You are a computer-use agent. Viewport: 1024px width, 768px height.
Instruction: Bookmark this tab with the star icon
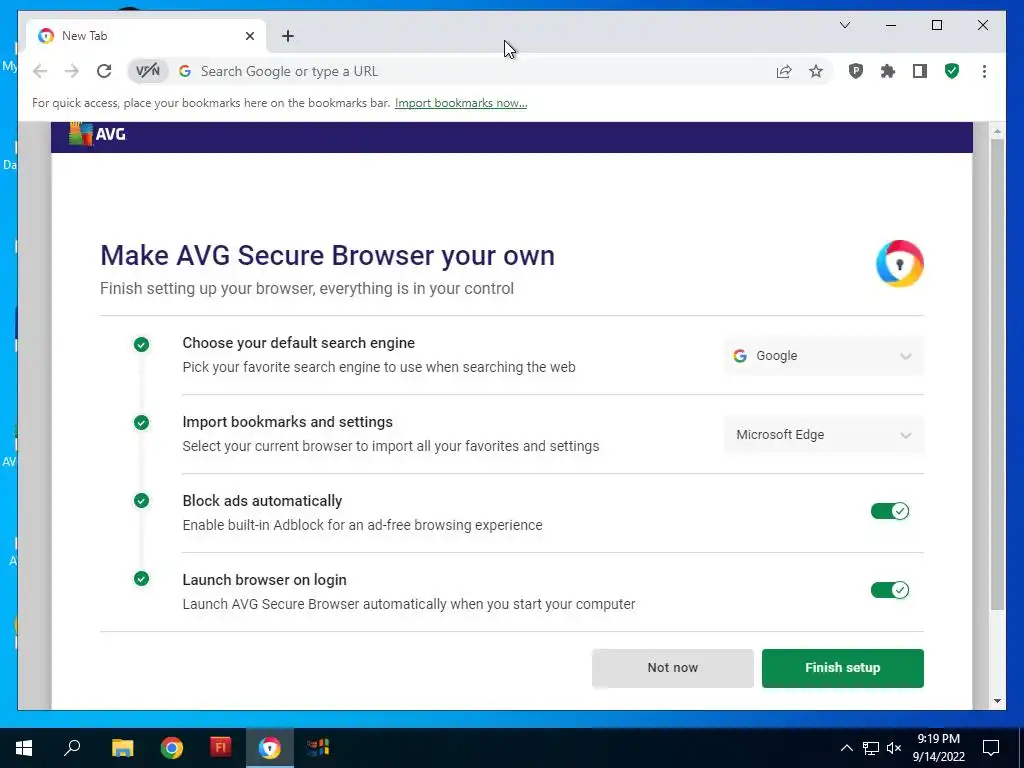(816, 71)
